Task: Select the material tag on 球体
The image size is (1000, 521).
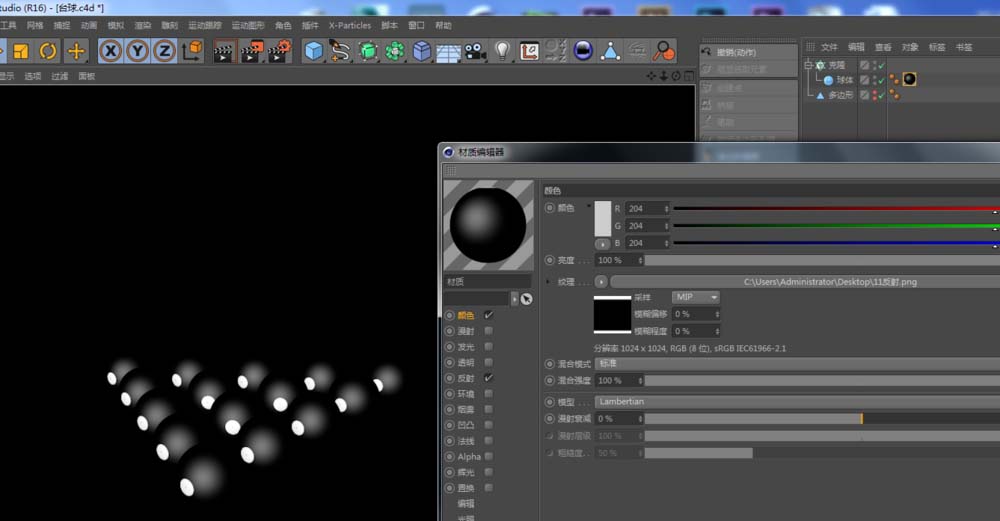Action: click(x=910, y=79)
